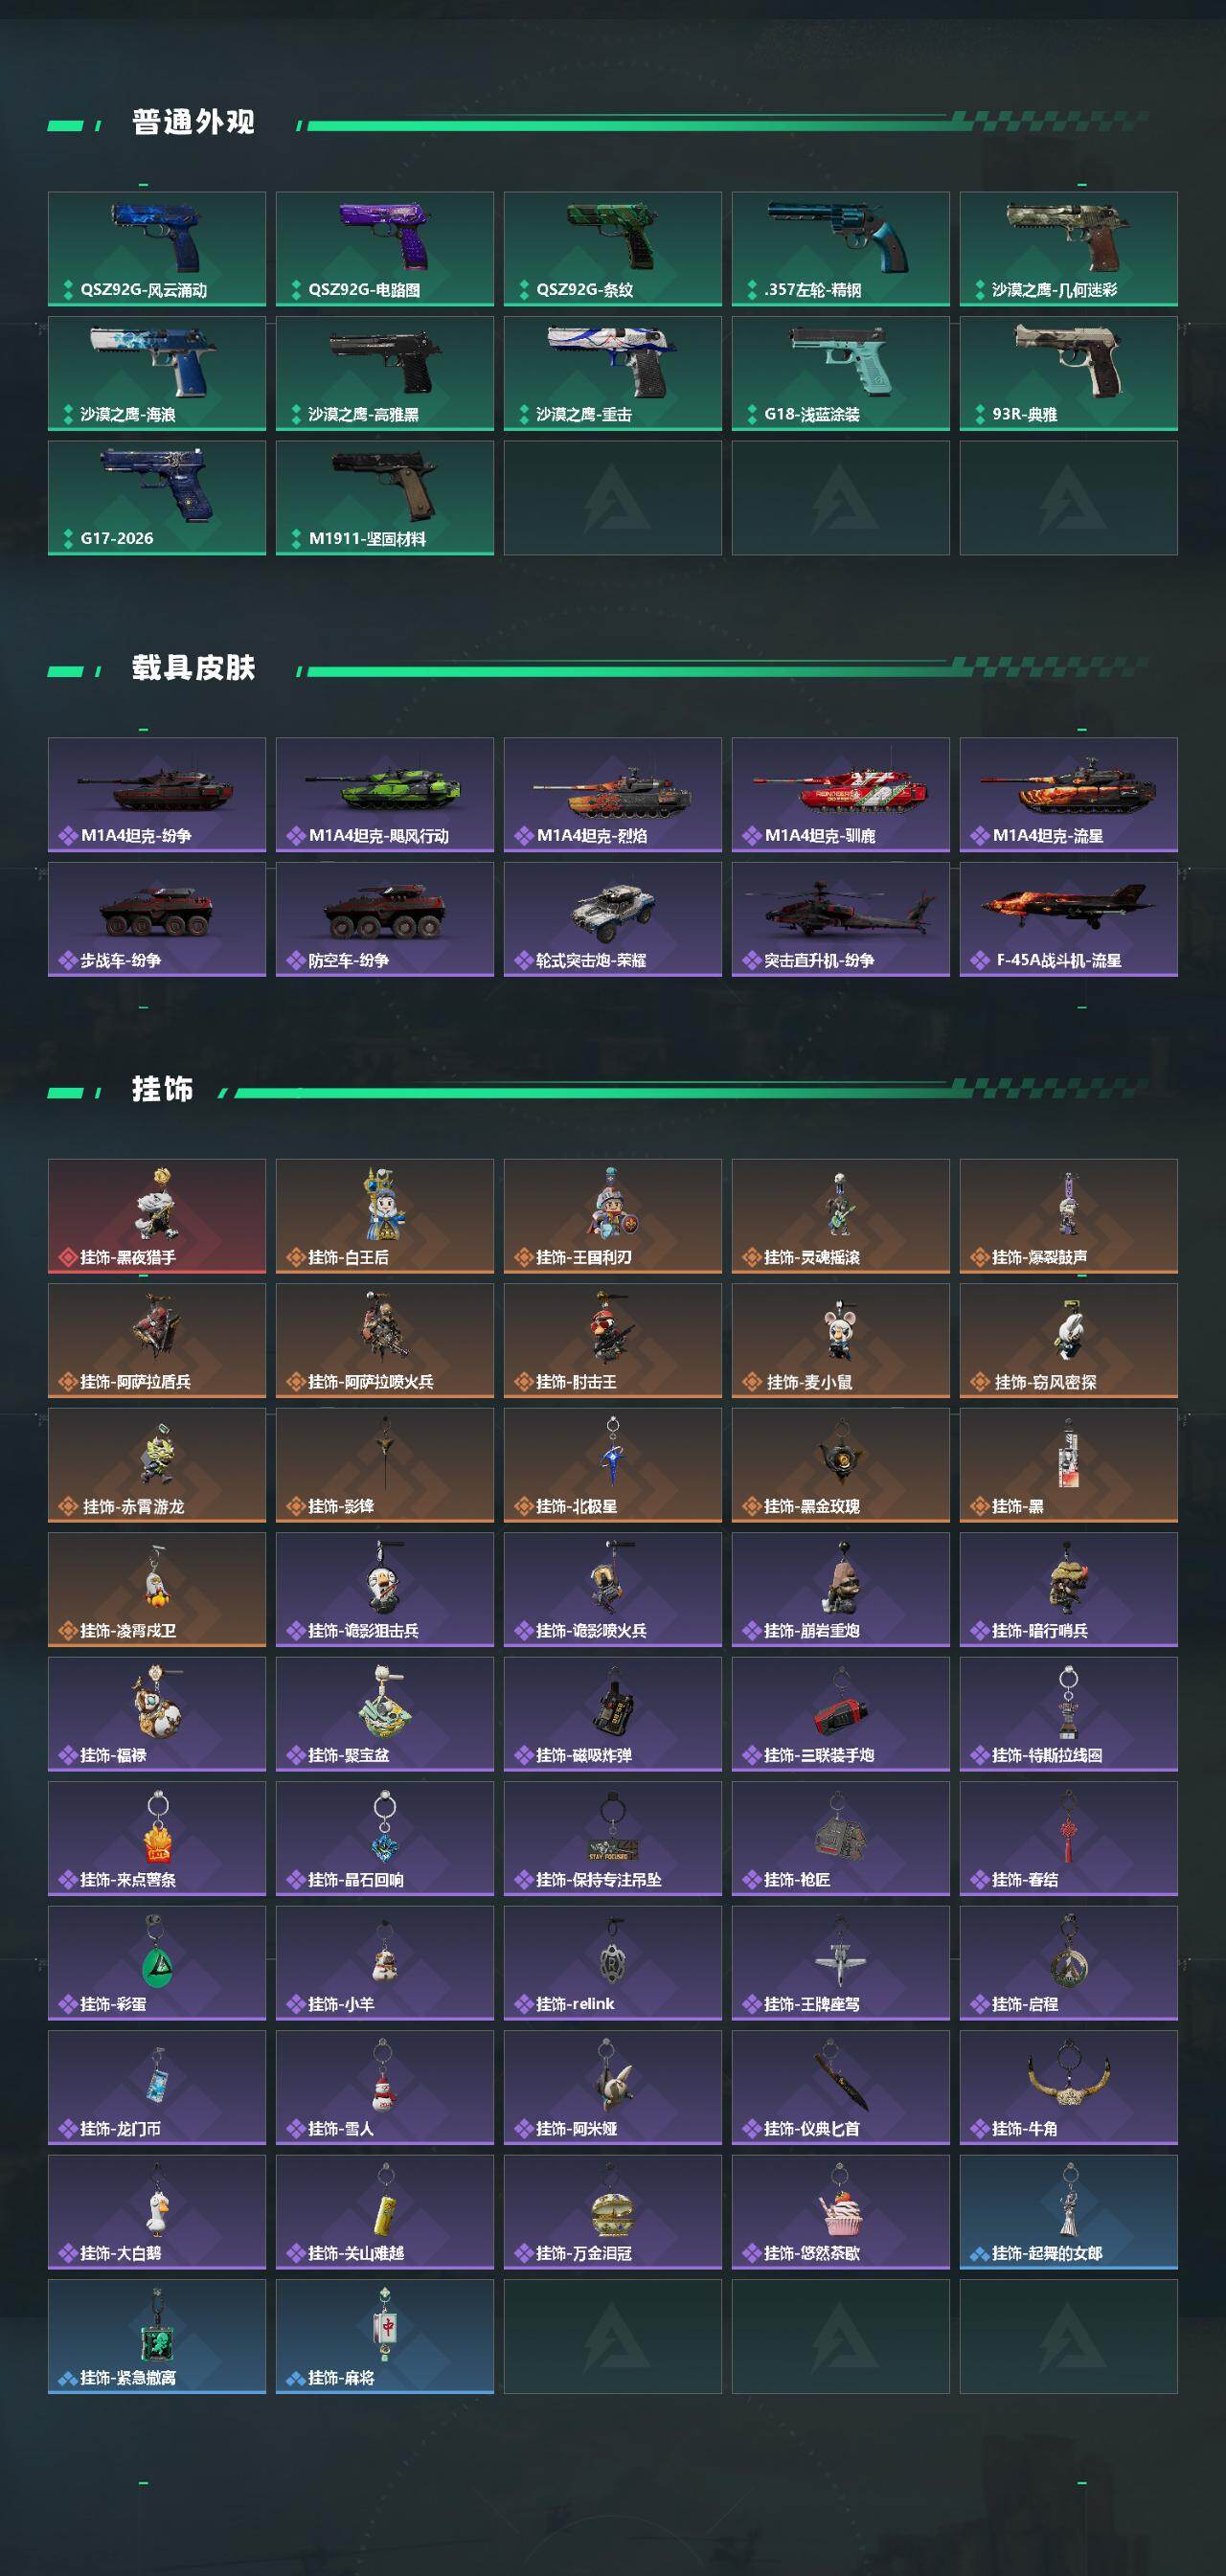This screenshot has width=1226, height=2576.
Task: Click the M1911-坚固材料 item
Action: (385, 498)
